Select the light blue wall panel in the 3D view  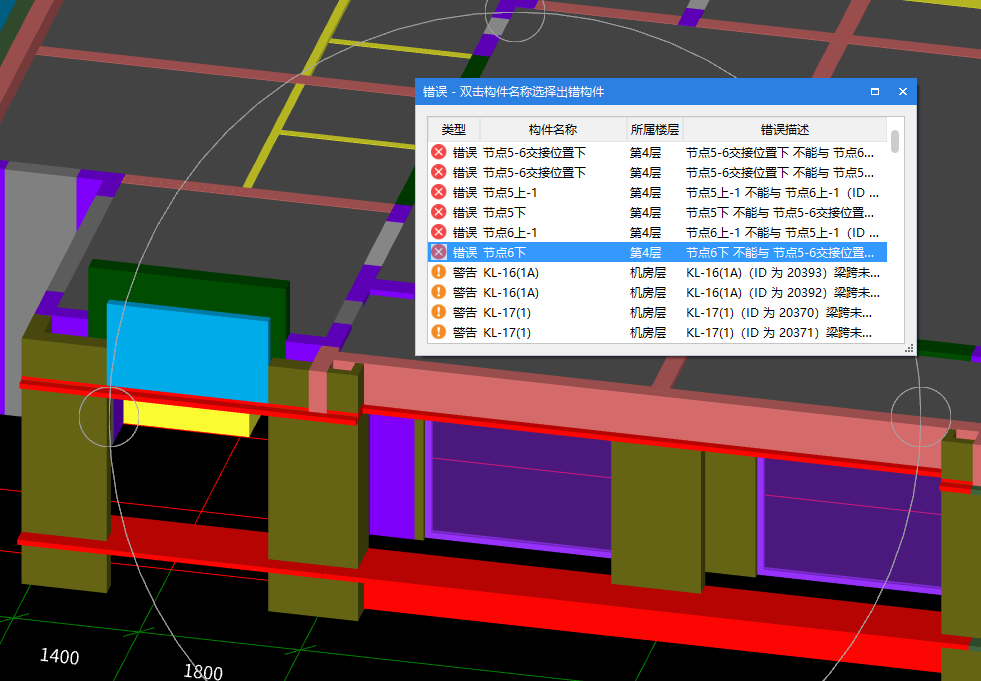point(188,351)
